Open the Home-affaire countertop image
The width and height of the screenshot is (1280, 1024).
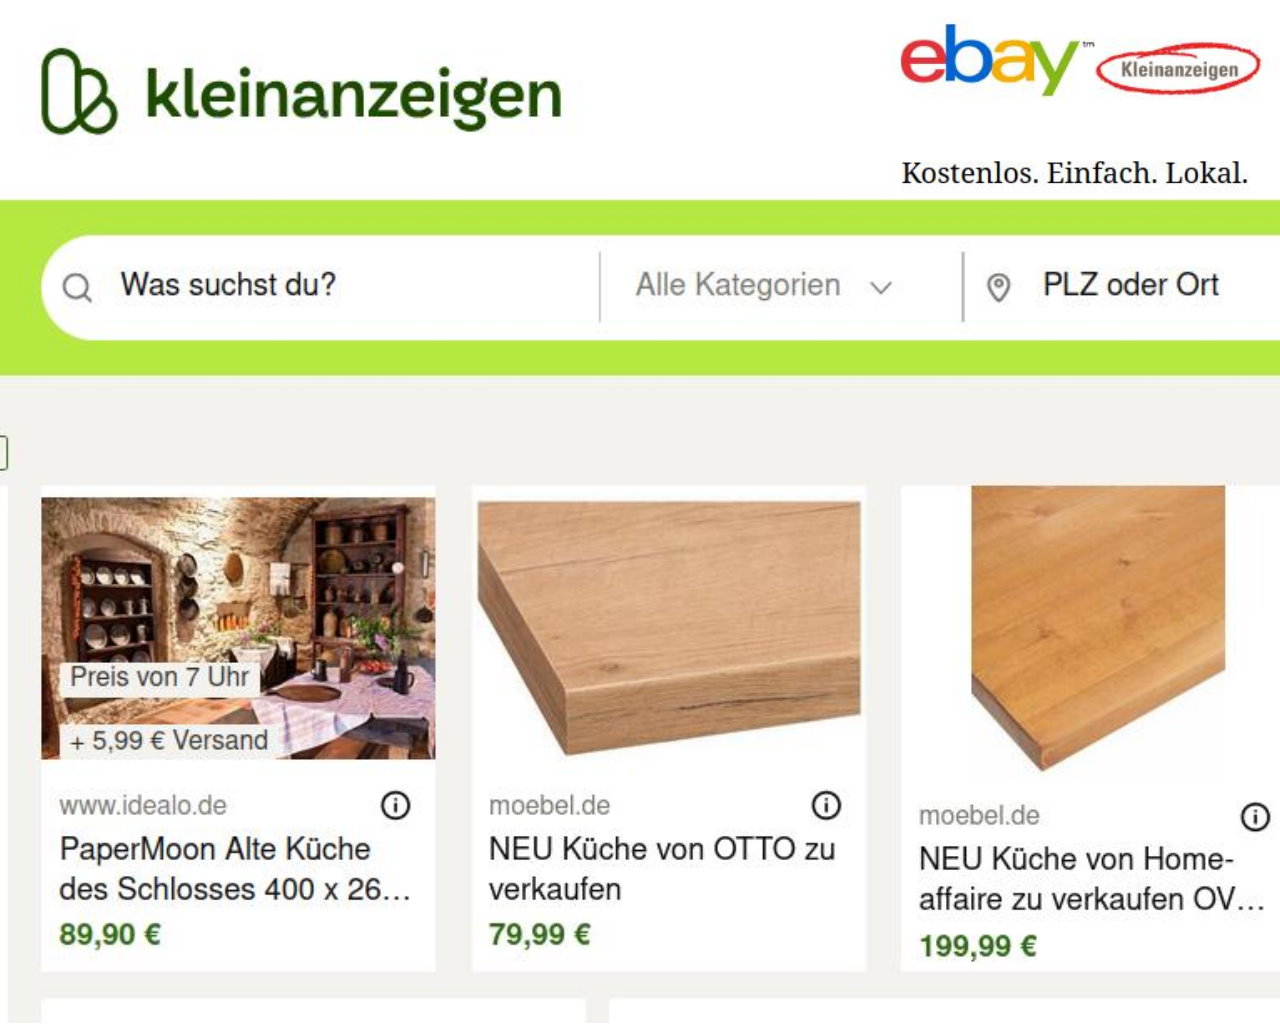[1098, 628]
